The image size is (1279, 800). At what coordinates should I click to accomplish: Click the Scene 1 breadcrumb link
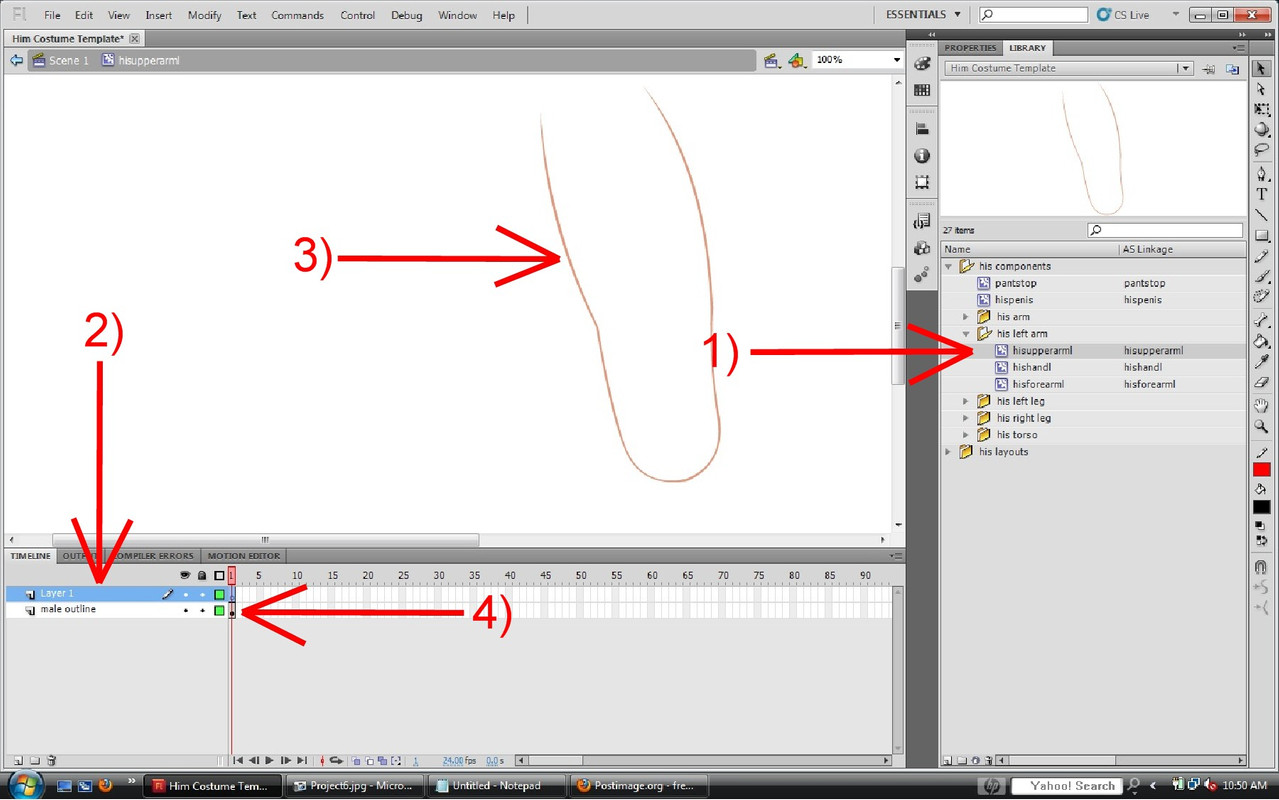click(68, 60)
